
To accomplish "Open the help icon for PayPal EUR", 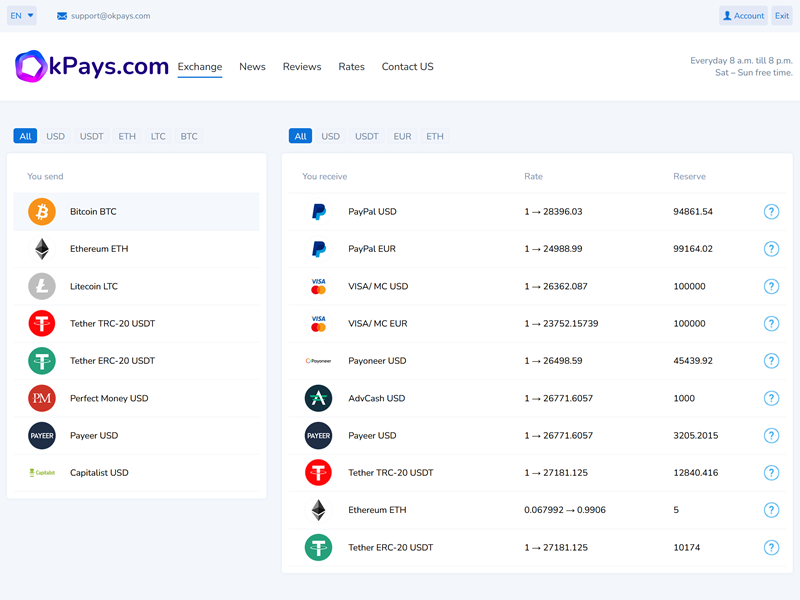I will pyautogui.click(x=771, y=249).
